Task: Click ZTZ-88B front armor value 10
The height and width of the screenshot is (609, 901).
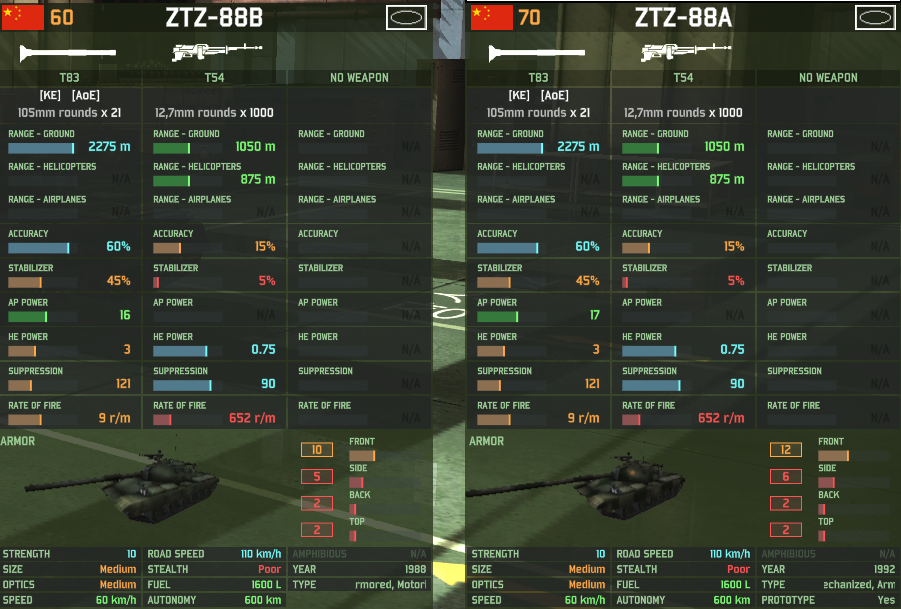Action: tap(317, 450)
